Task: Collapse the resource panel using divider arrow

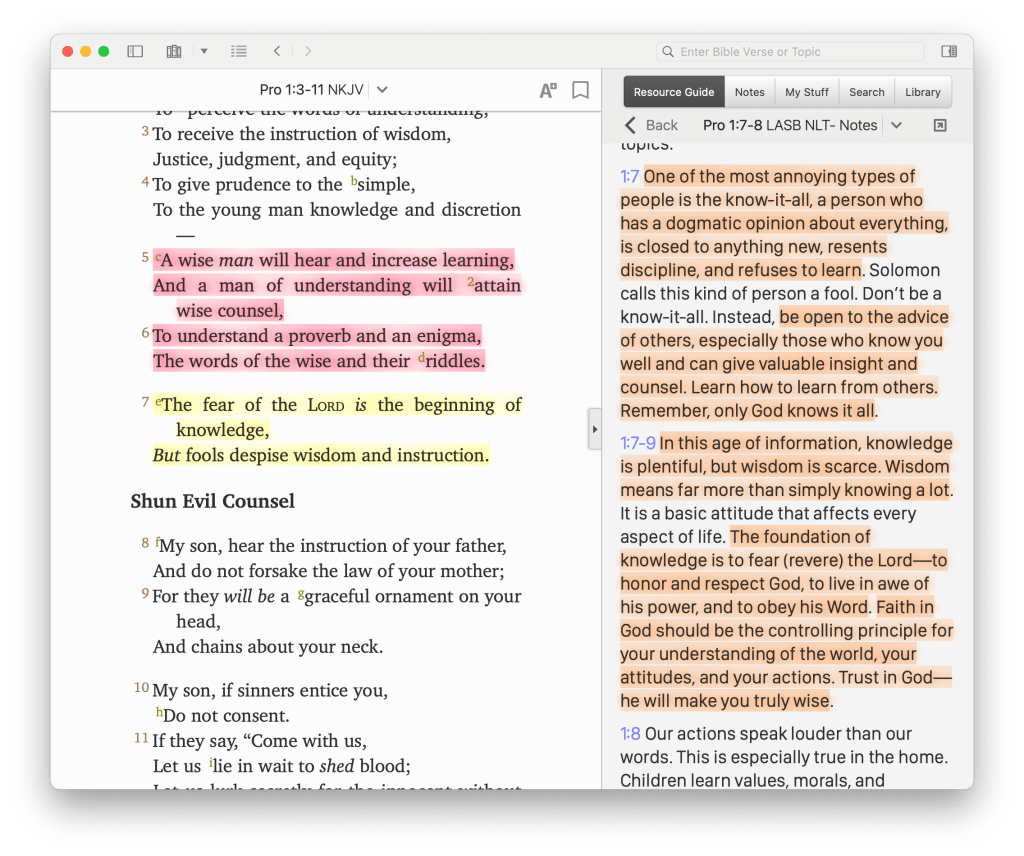Action: pos(594,429)
